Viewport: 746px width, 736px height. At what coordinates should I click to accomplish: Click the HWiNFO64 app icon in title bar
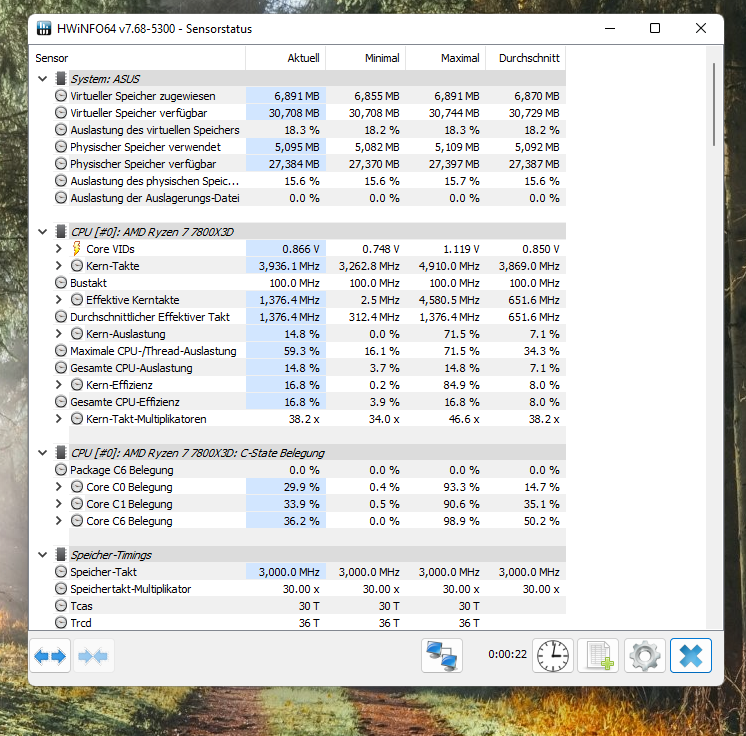pos(44,29)
